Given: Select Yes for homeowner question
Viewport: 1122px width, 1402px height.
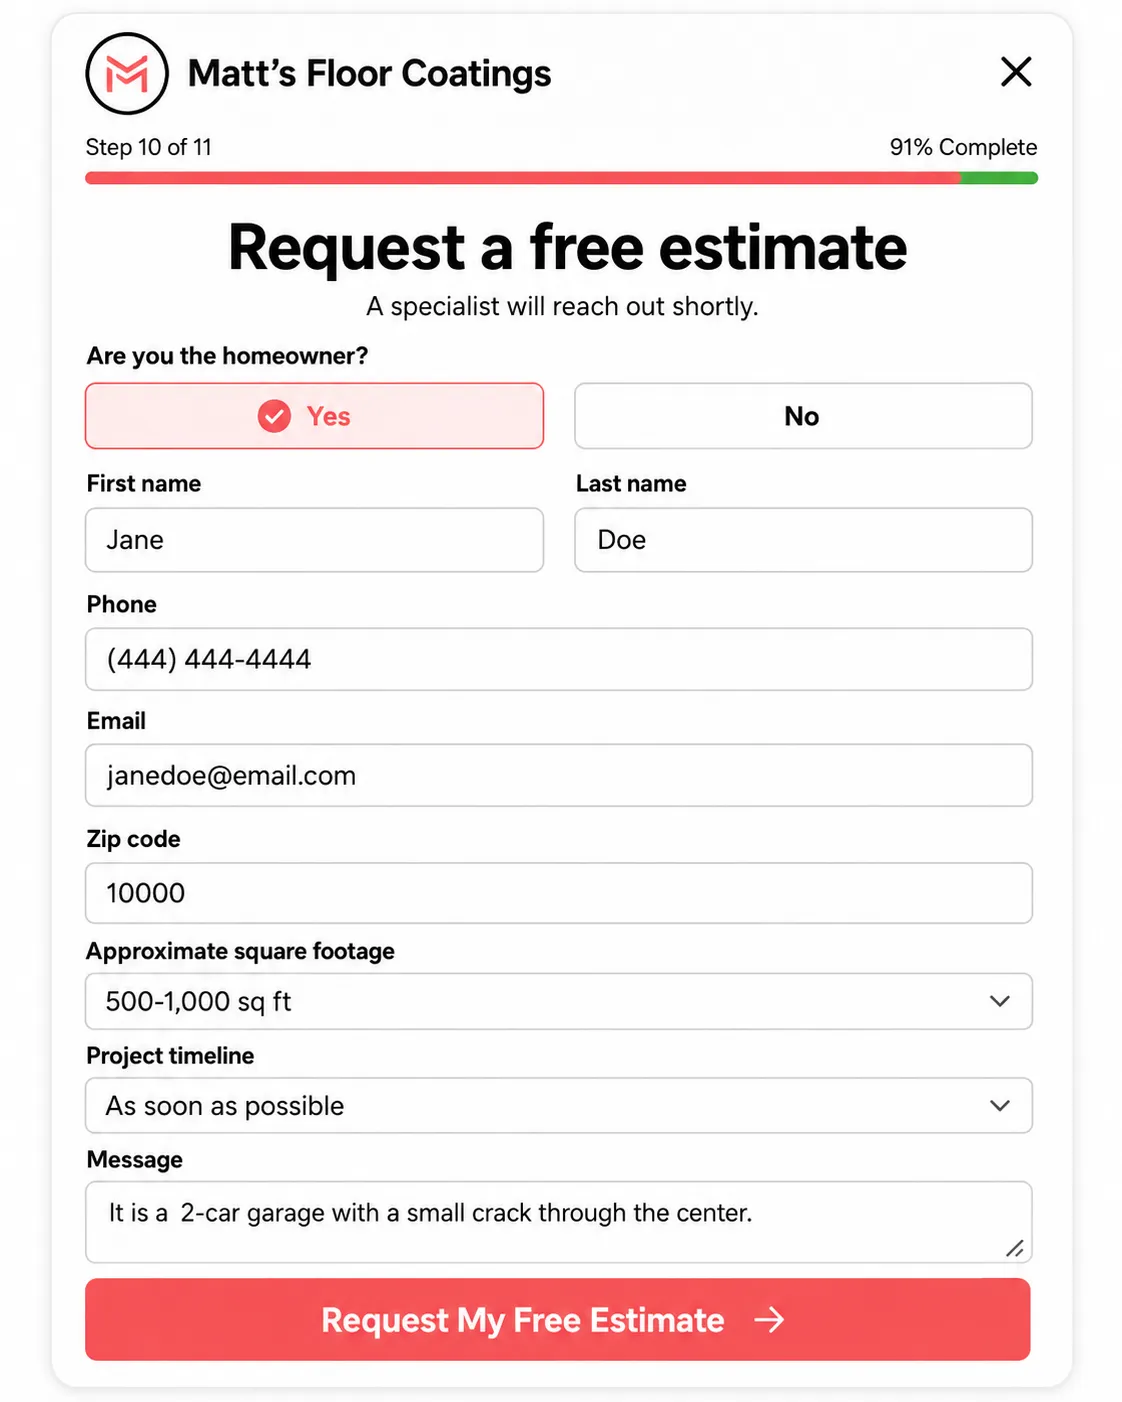Looking at the screenshot, I should coord(314,416).
